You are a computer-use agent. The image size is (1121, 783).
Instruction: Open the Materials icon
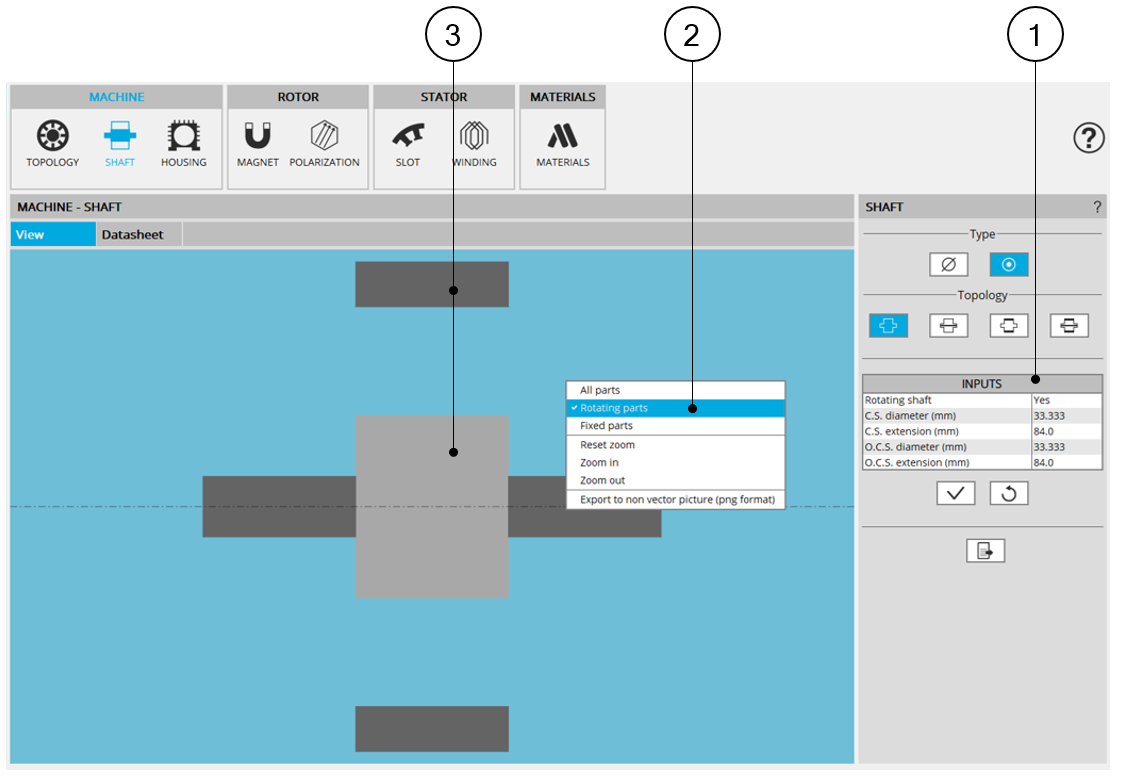click(562, 137)
